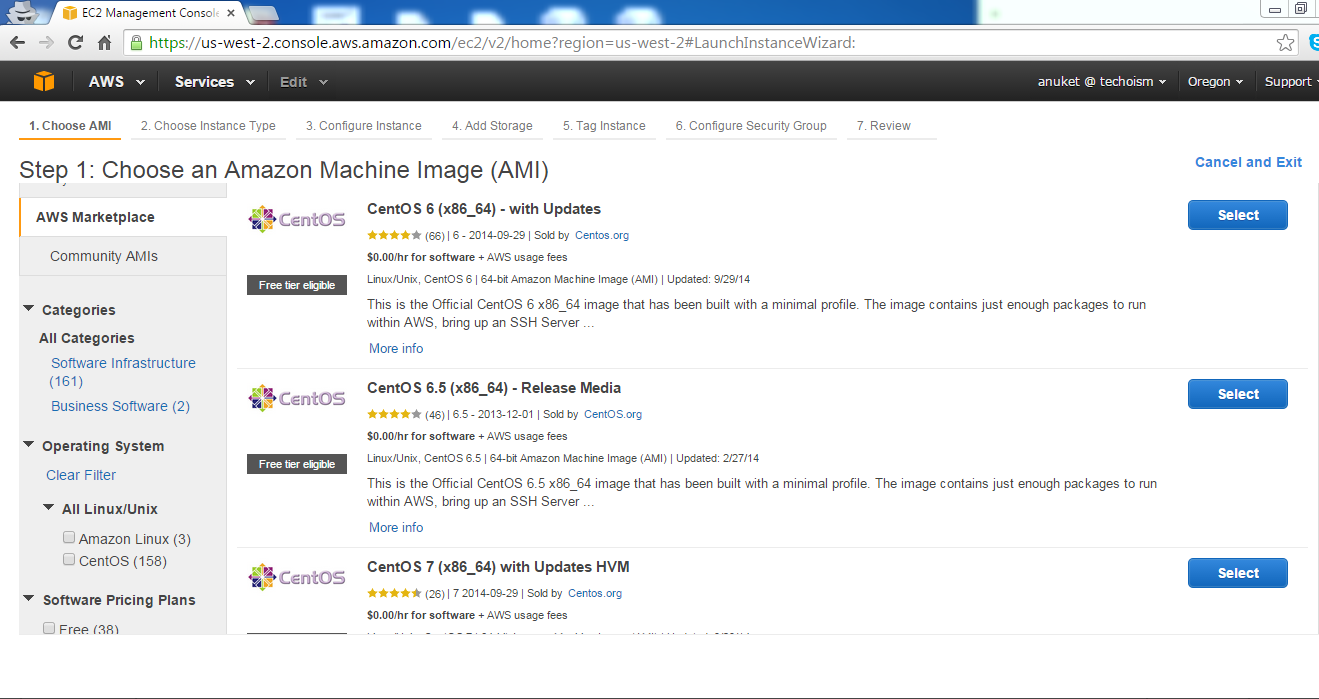The height and width of the screenshot is (699, 1319).
Task: Open the CentOS.org seller link for CentOS 6.5
Action: [x=613, y=414]
